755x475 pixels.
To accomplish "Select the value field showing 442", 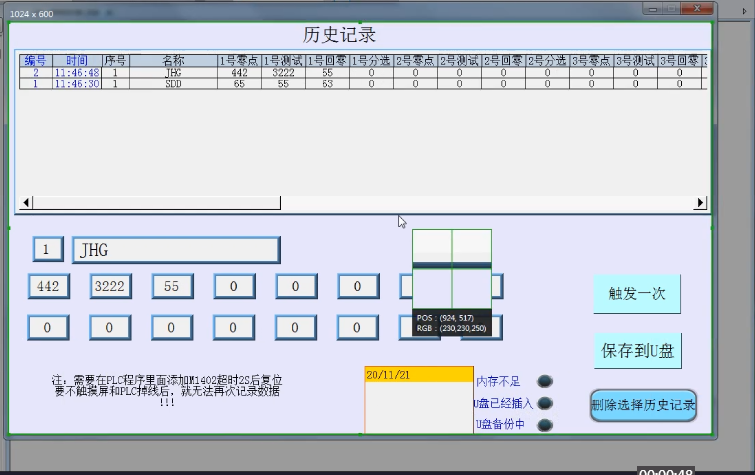I will 47,286.
